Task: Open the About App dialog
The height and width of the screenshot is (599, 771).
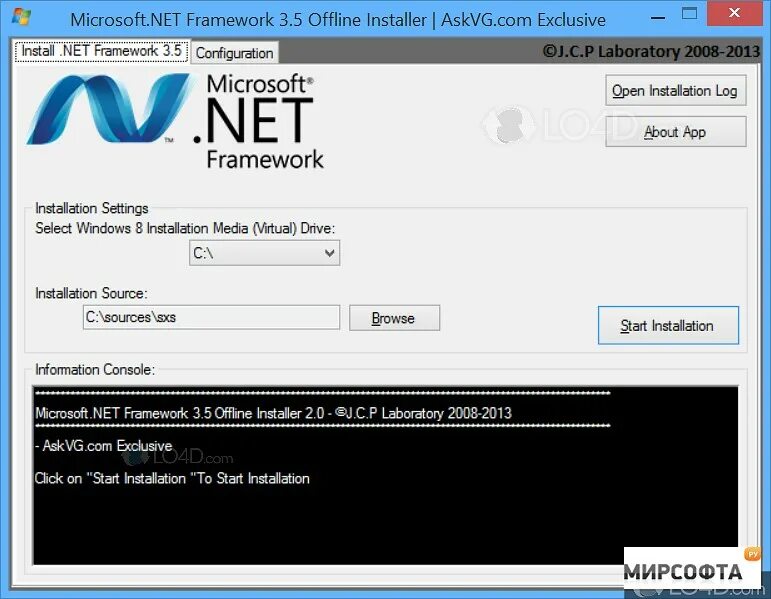Action: point(676,132)
